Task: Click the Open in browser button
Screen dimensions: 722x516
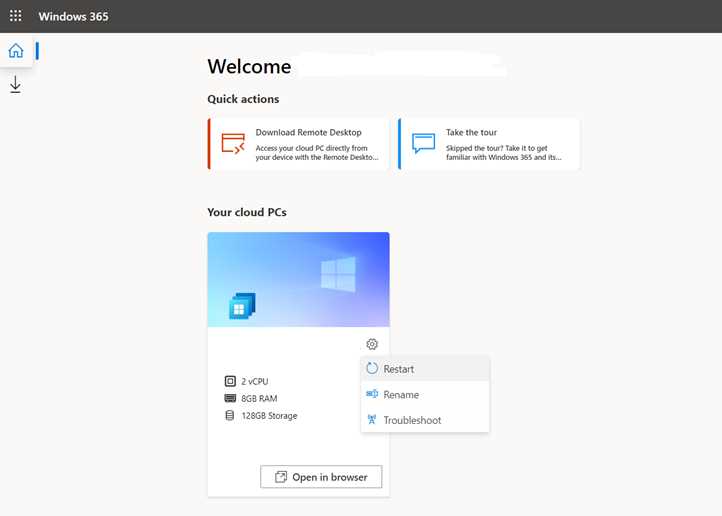Action: (x=321, y=477)
